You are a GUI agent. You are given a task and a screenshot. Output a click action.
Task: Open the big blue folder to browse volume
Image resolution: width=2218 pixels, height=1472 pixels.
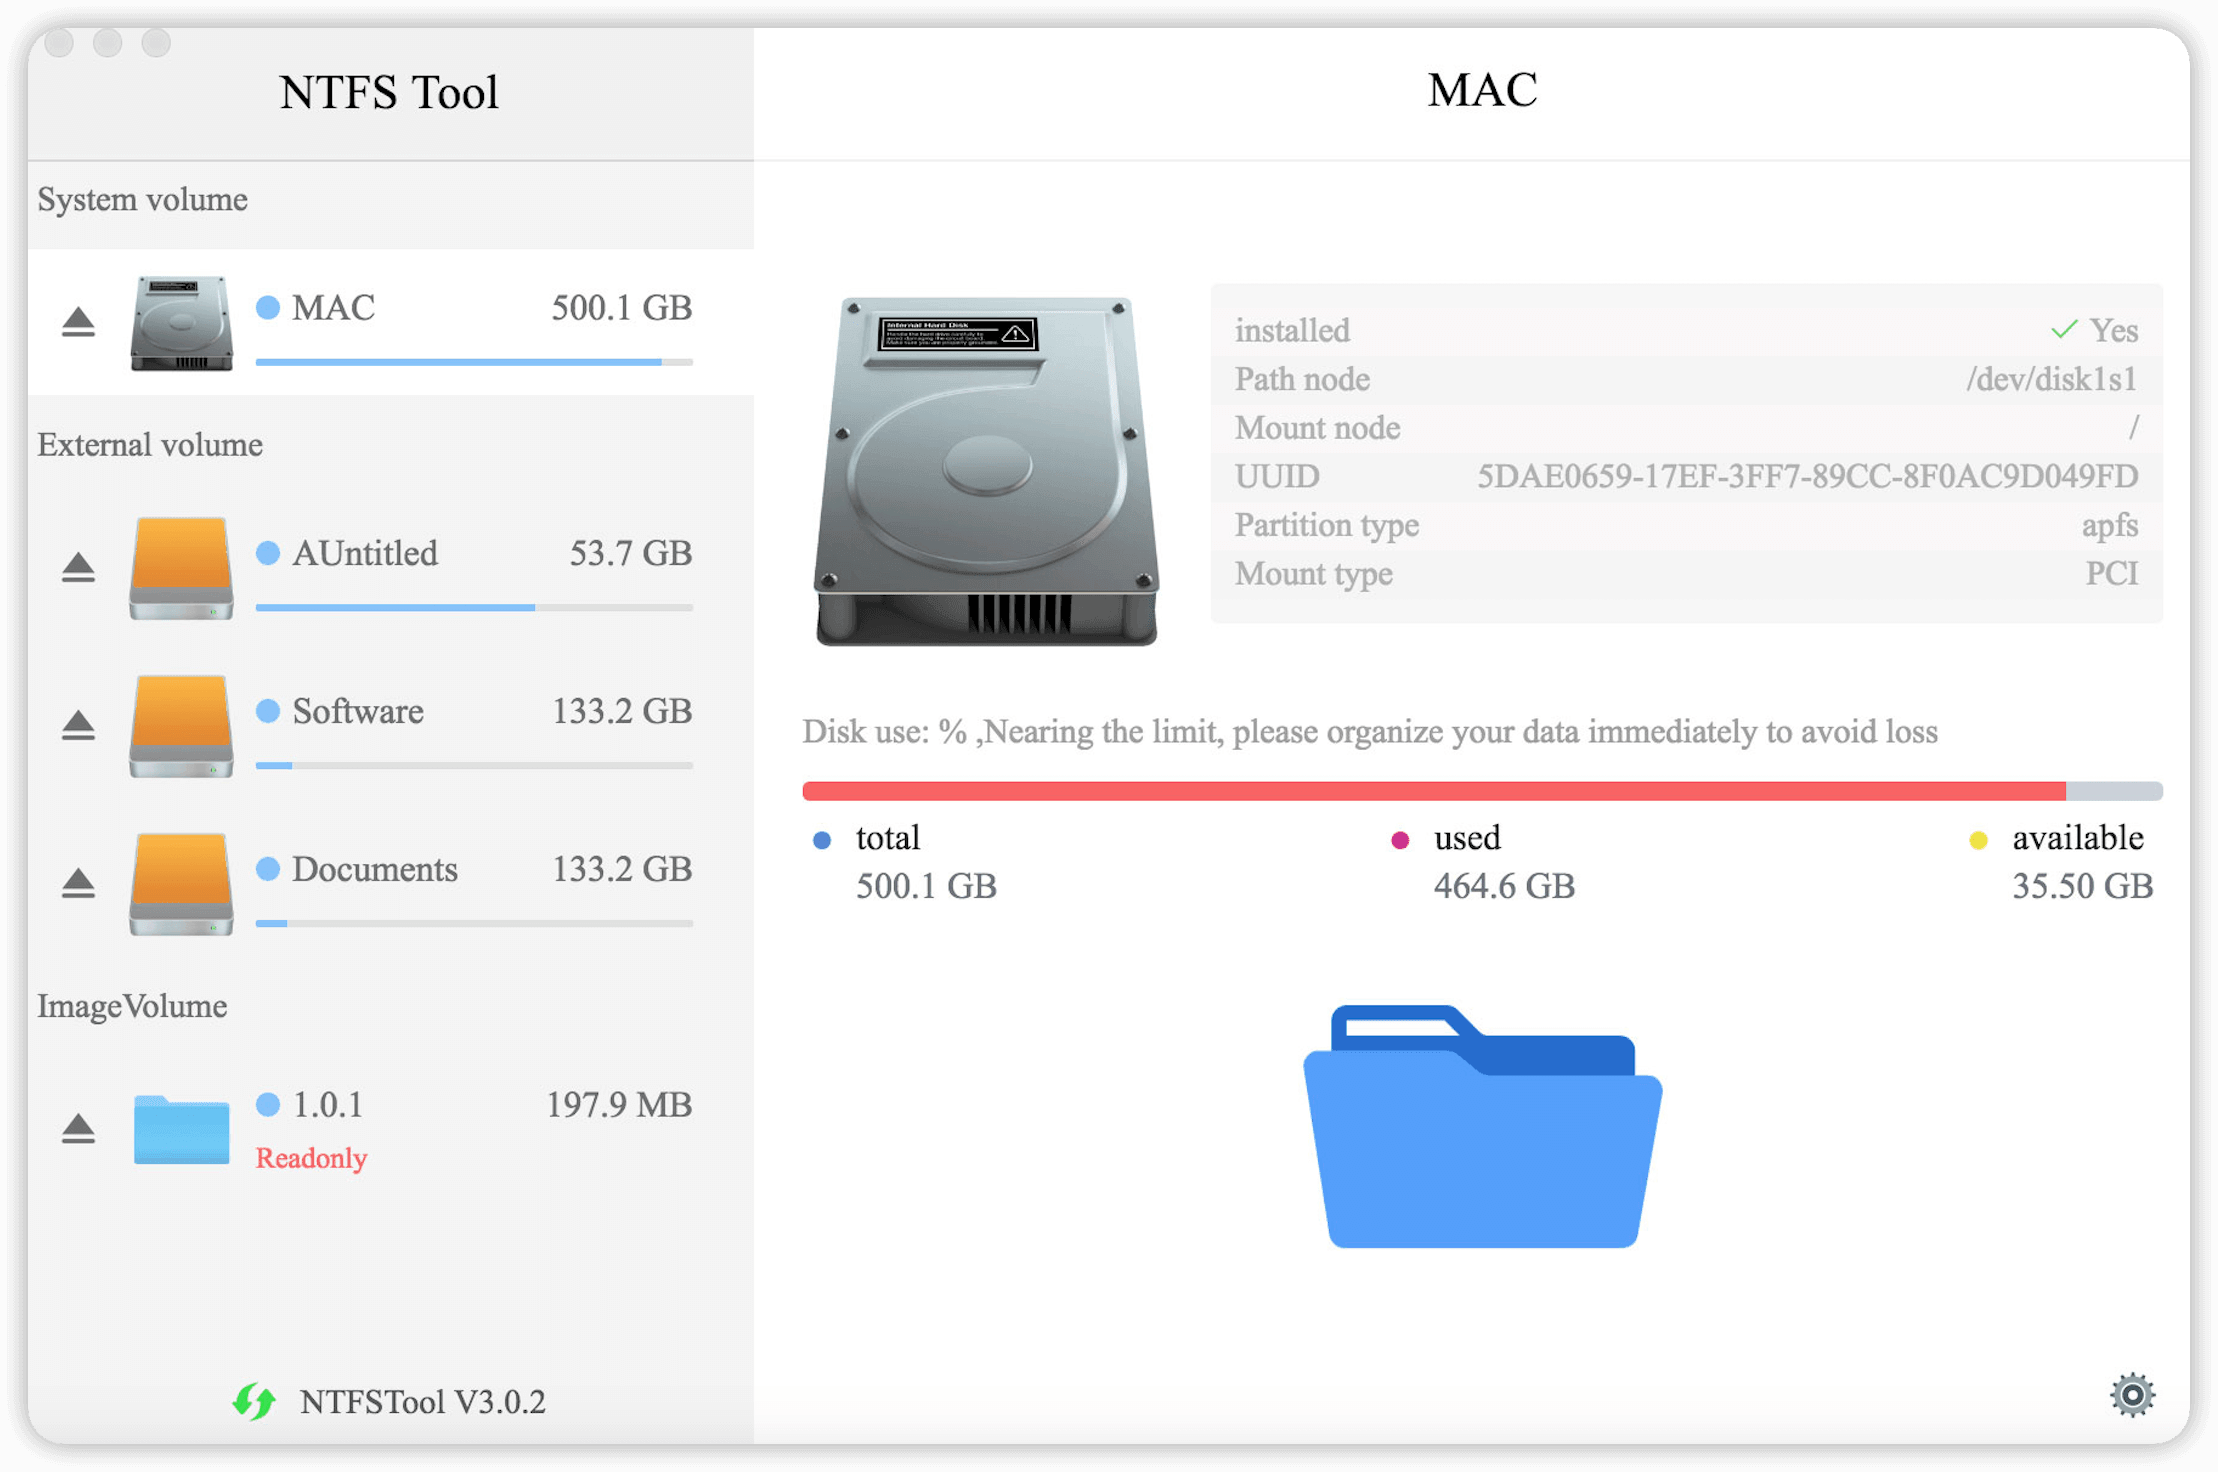pyautogui.click(x=1482, y=1126)
